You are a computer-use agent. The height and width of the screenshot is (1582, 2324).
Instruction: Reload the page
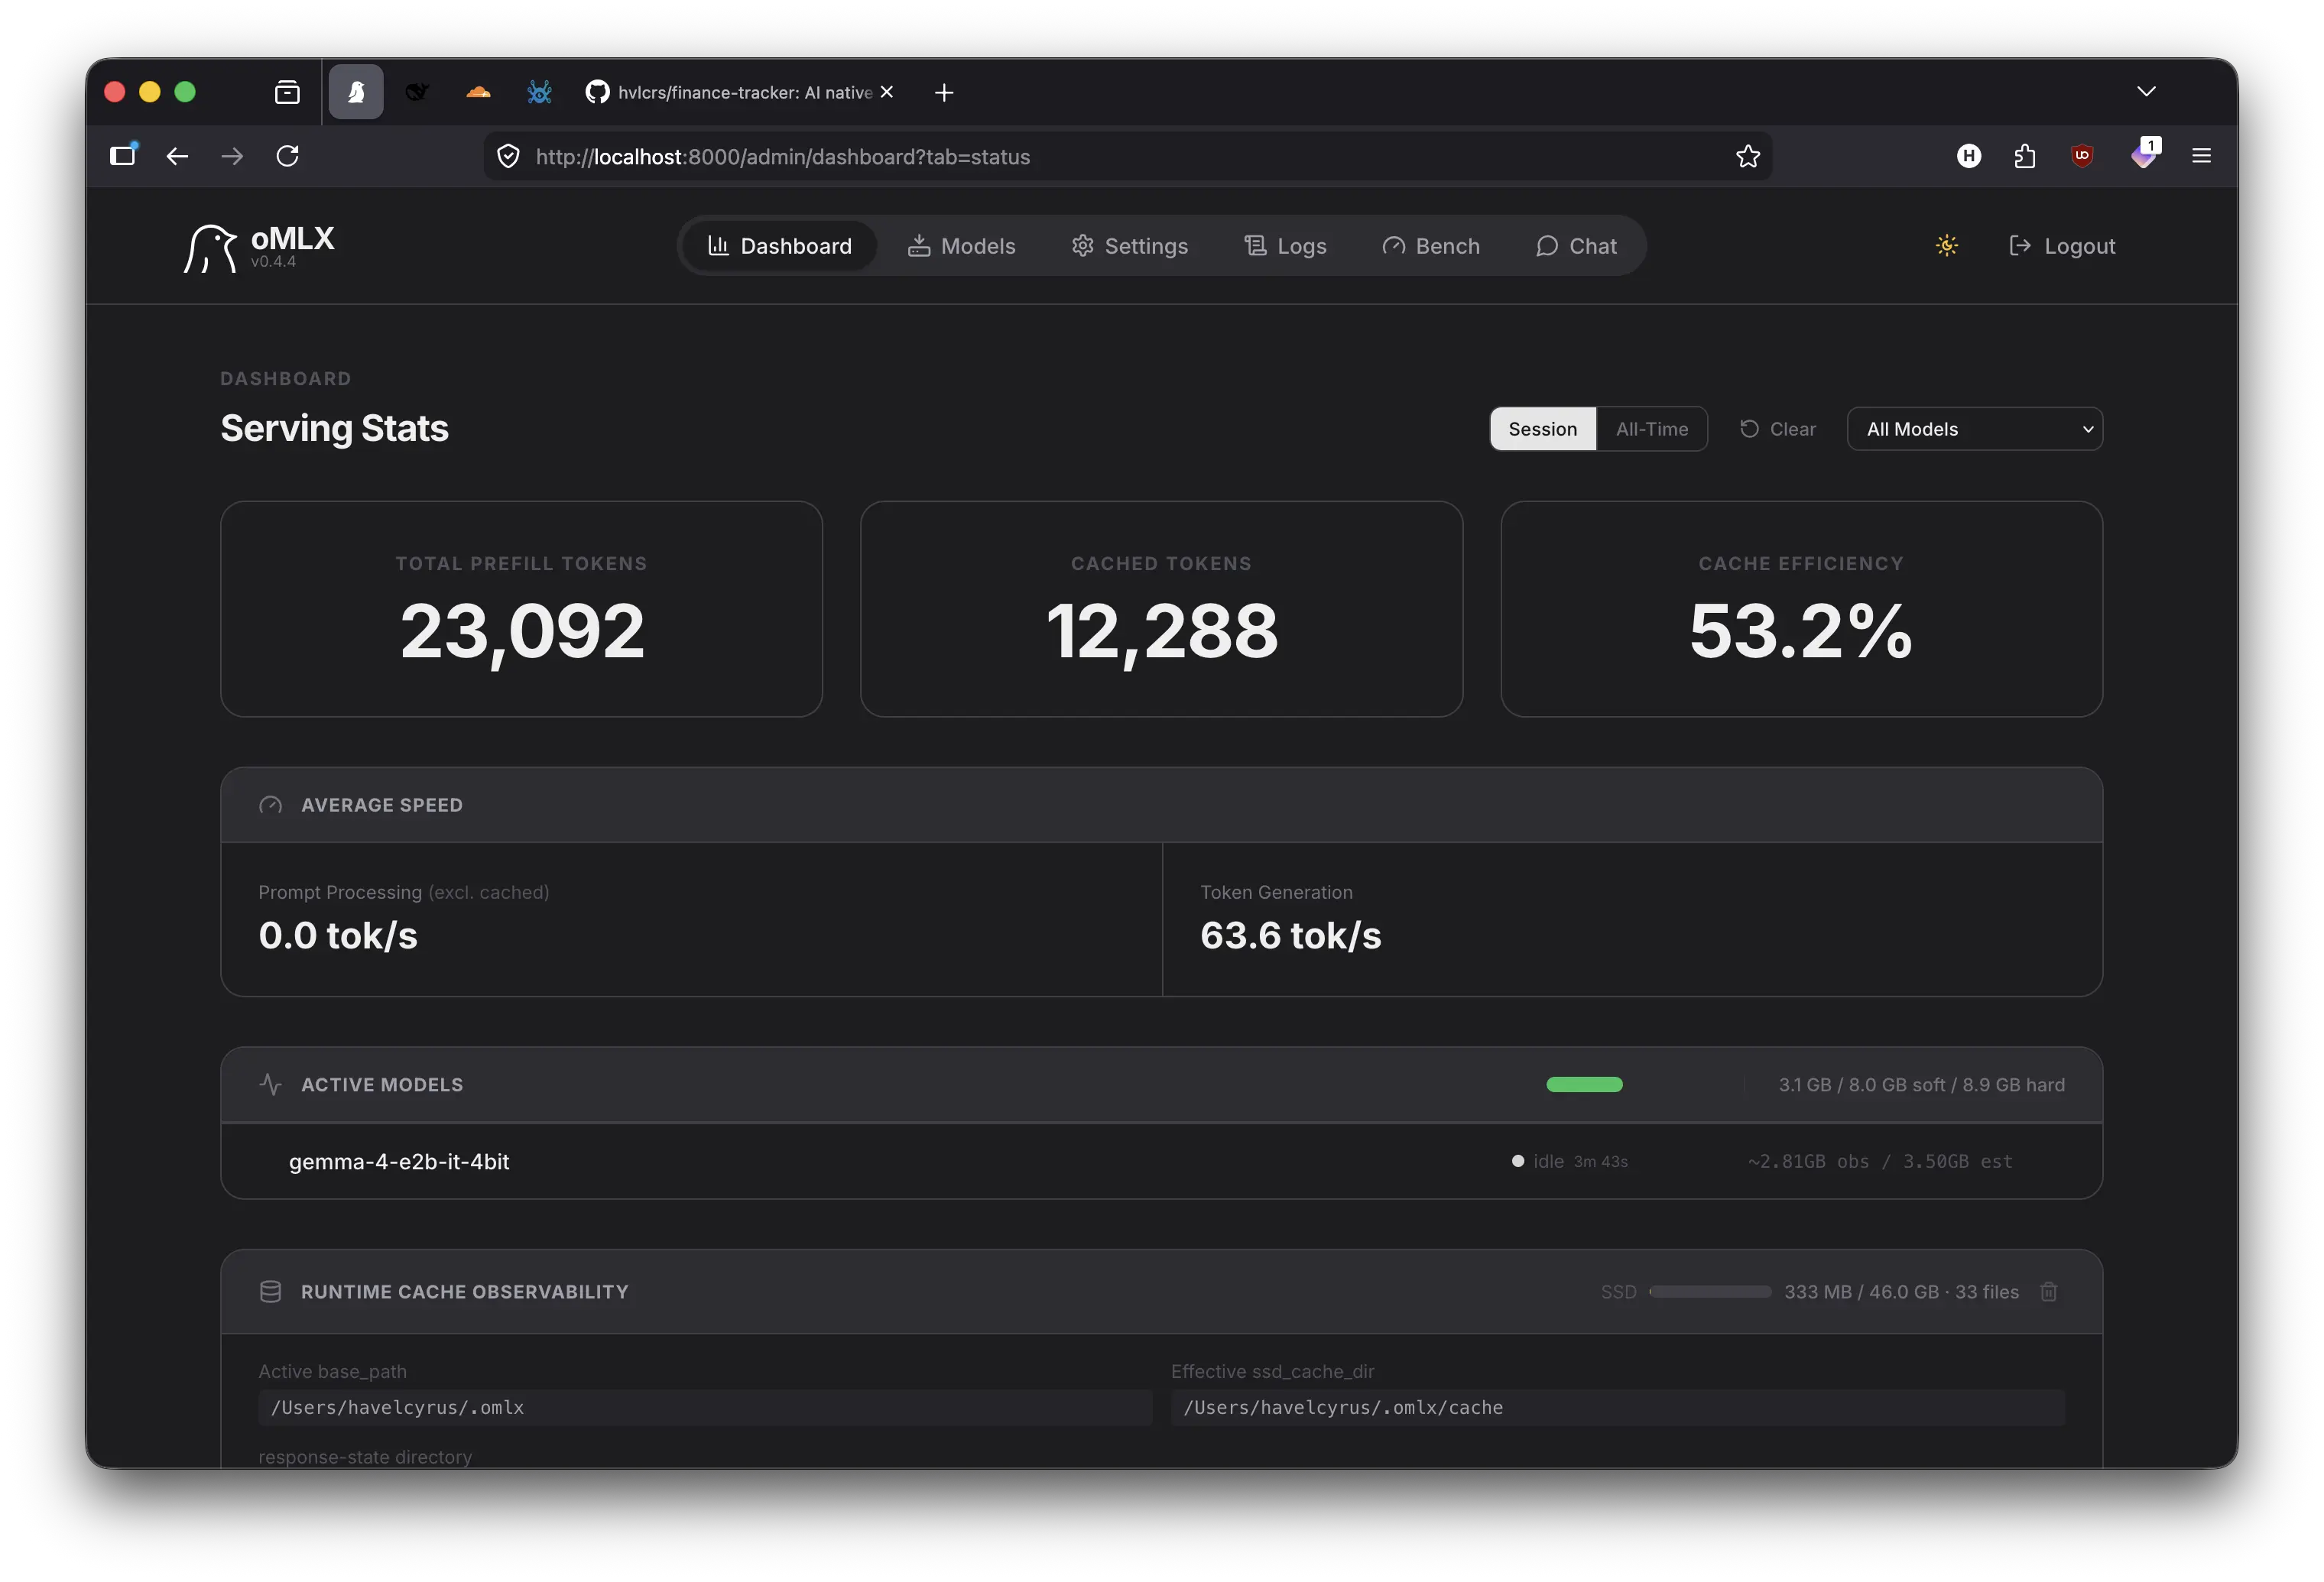click(287, 156)
